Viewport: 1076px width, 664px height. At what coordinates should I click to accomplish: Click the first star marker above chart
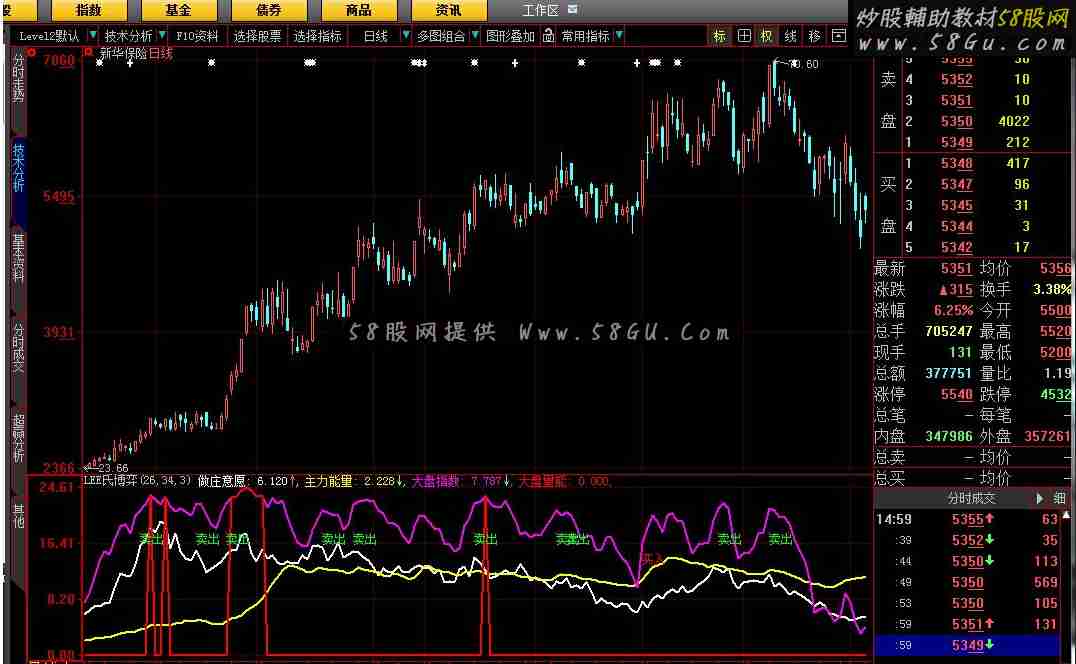tap(100, 63)
